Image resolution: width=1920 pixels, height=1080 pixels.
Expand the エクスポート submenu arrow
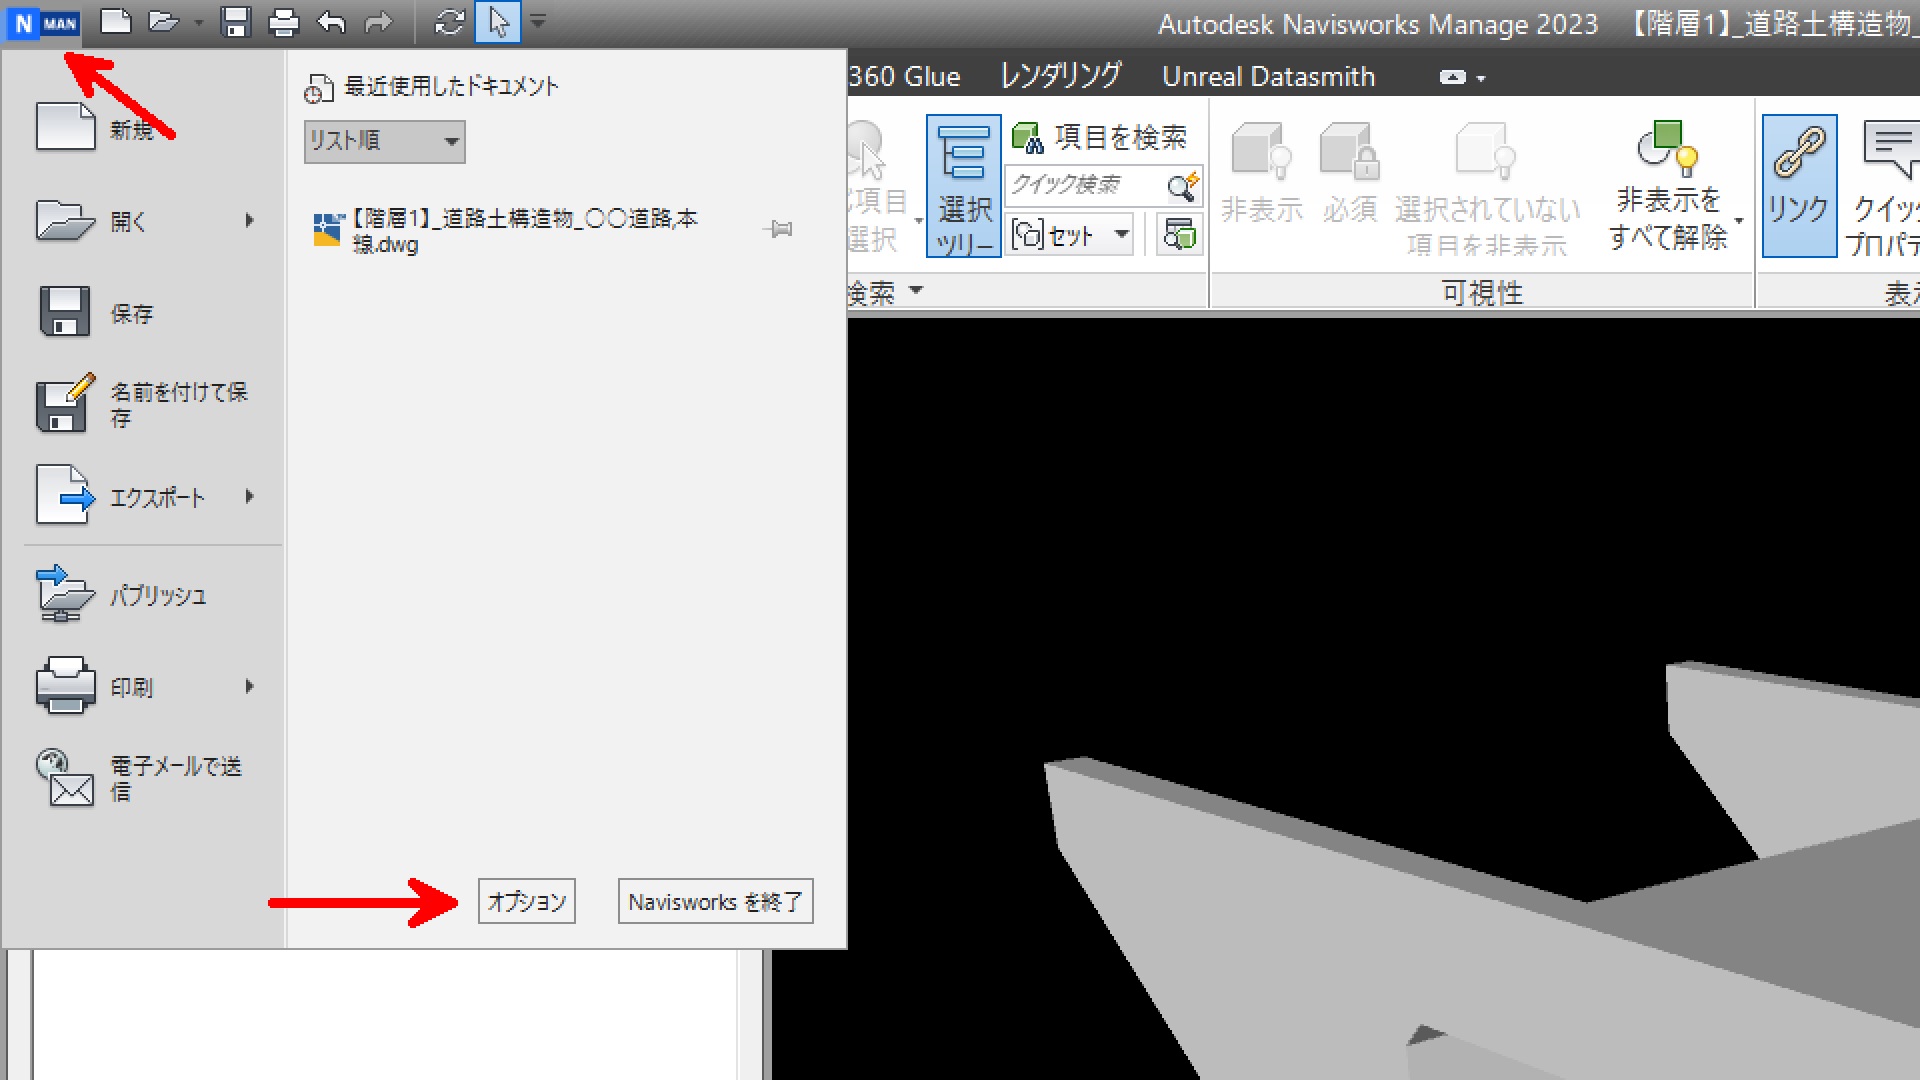250,496
